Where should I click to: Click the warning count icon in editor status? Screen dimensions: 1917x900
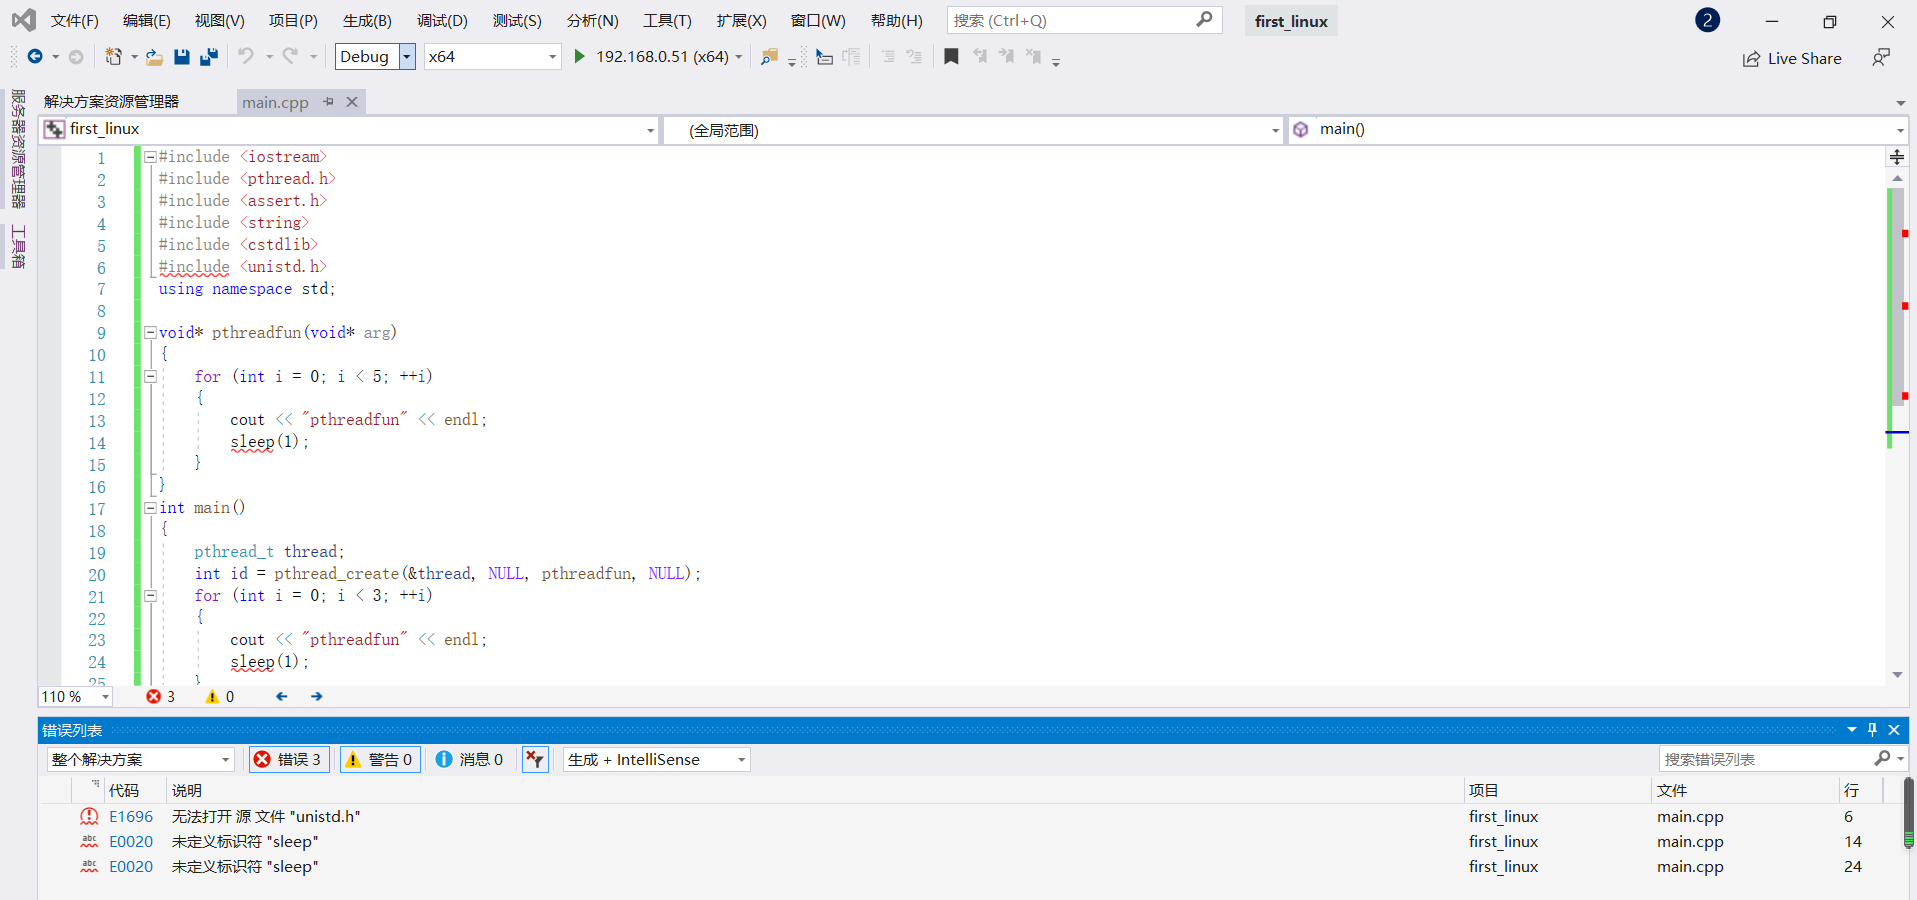click(x=212, y=696)
